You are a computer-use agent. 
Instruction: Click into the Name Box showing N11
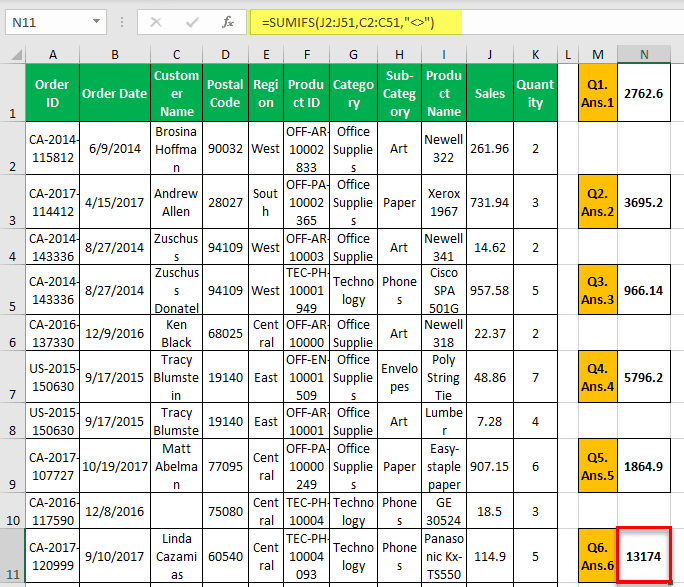[x=48, y=22]
